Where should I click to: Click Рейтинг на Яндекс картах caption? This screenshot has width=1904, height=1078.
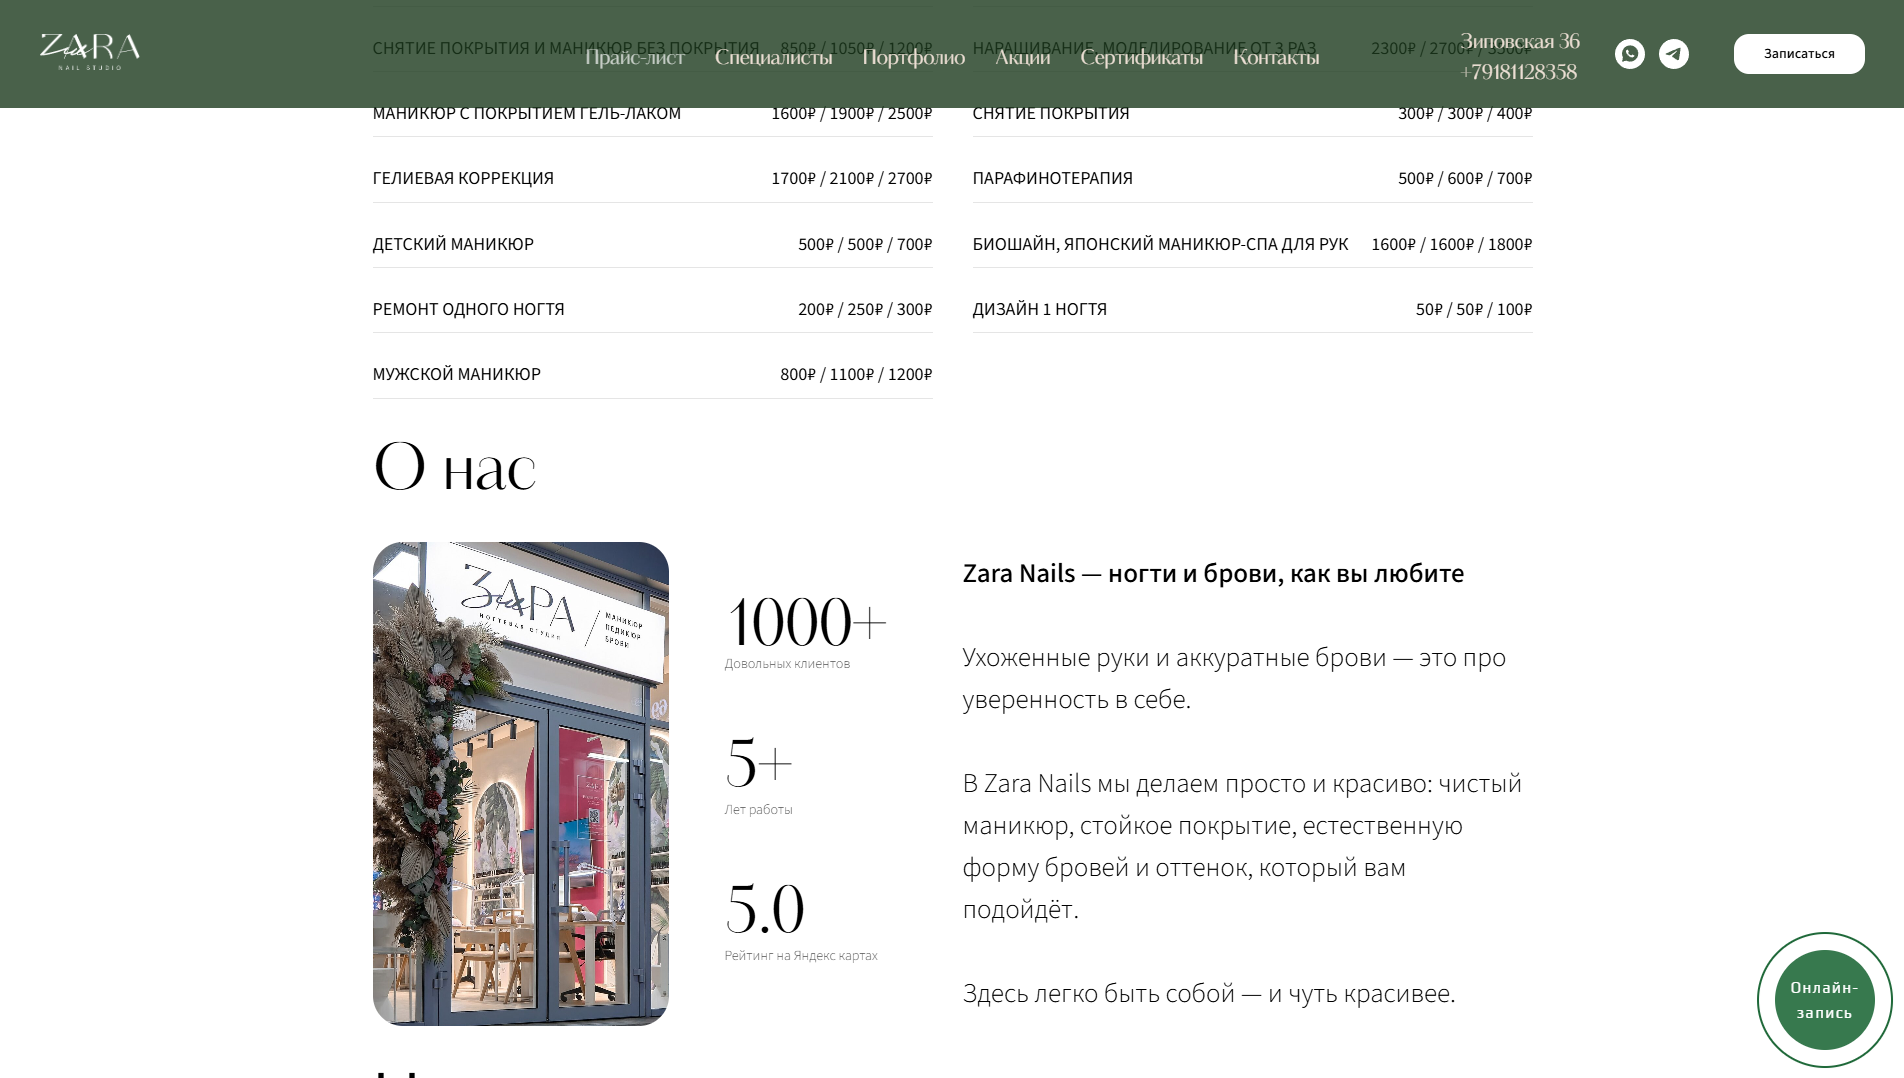point(801,956)
